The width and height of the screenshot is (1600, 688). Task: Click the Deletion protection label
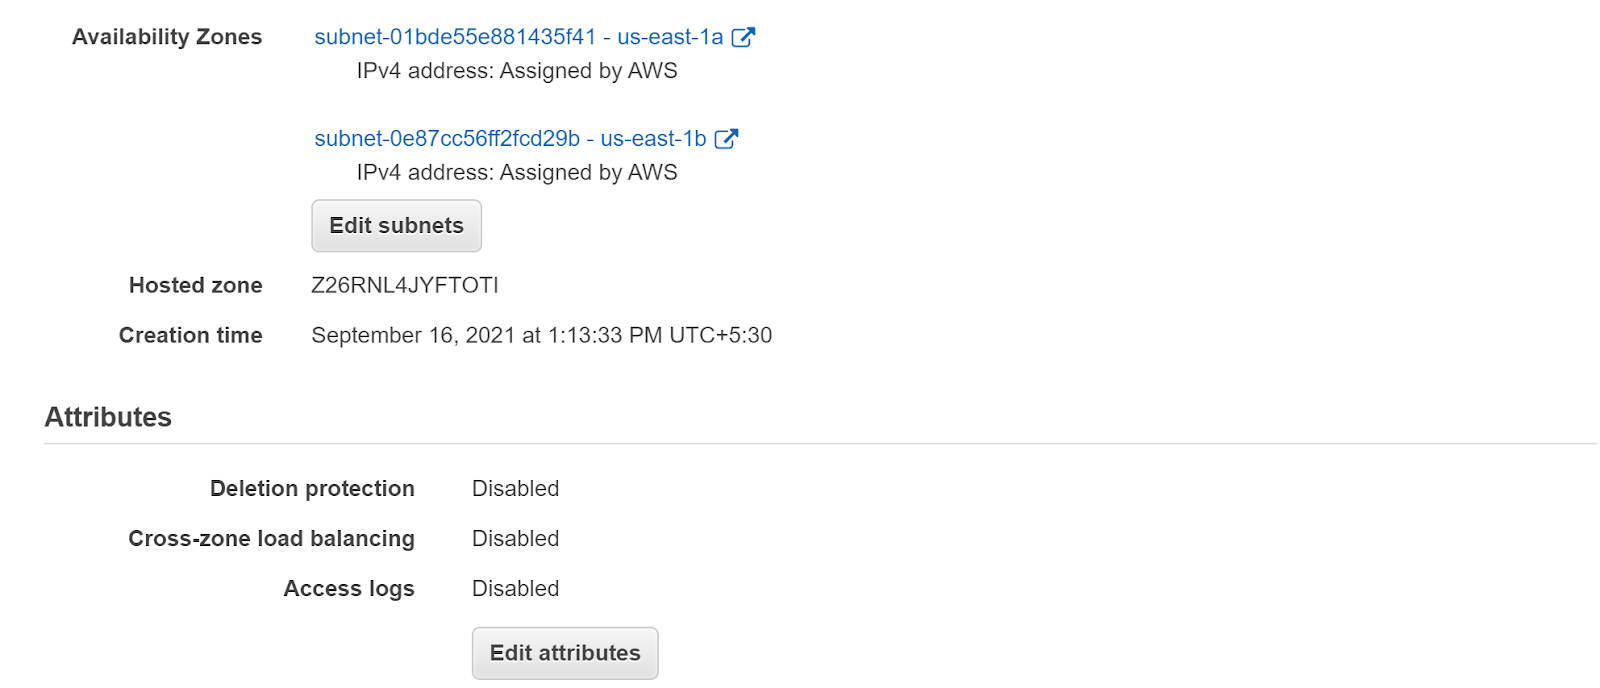(x=312, y=489)
